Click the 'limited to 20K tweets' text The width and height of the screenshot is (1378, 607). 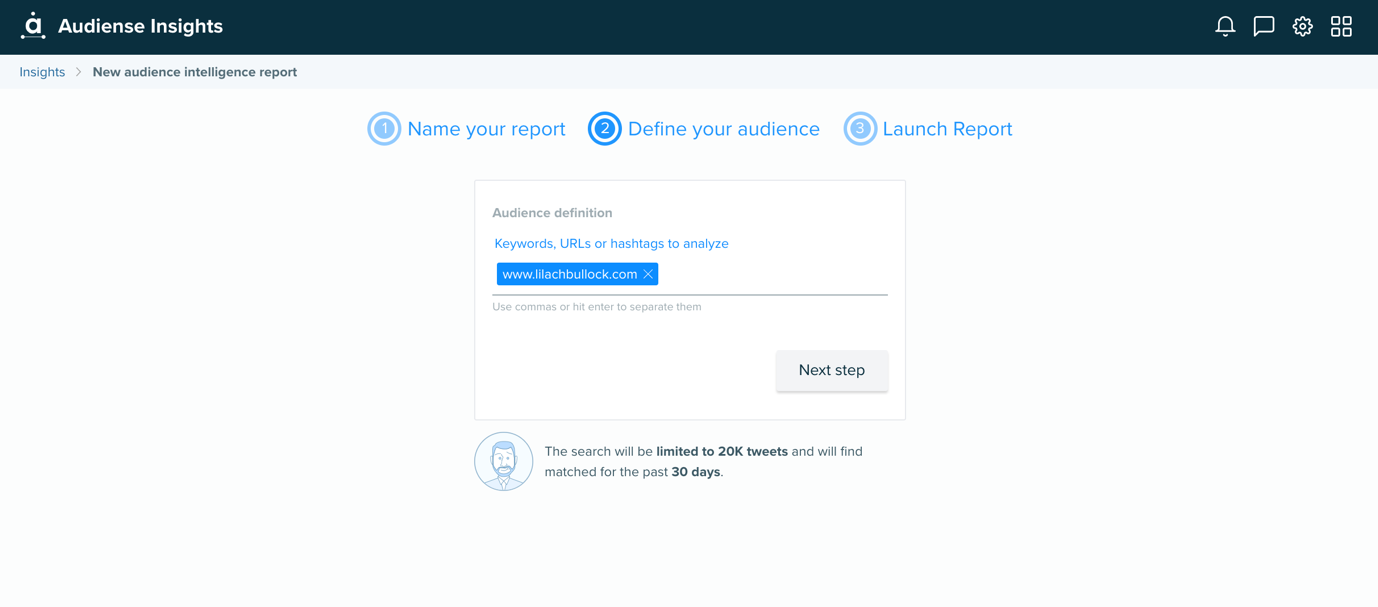pyautogui.click(x=722, y=452)
